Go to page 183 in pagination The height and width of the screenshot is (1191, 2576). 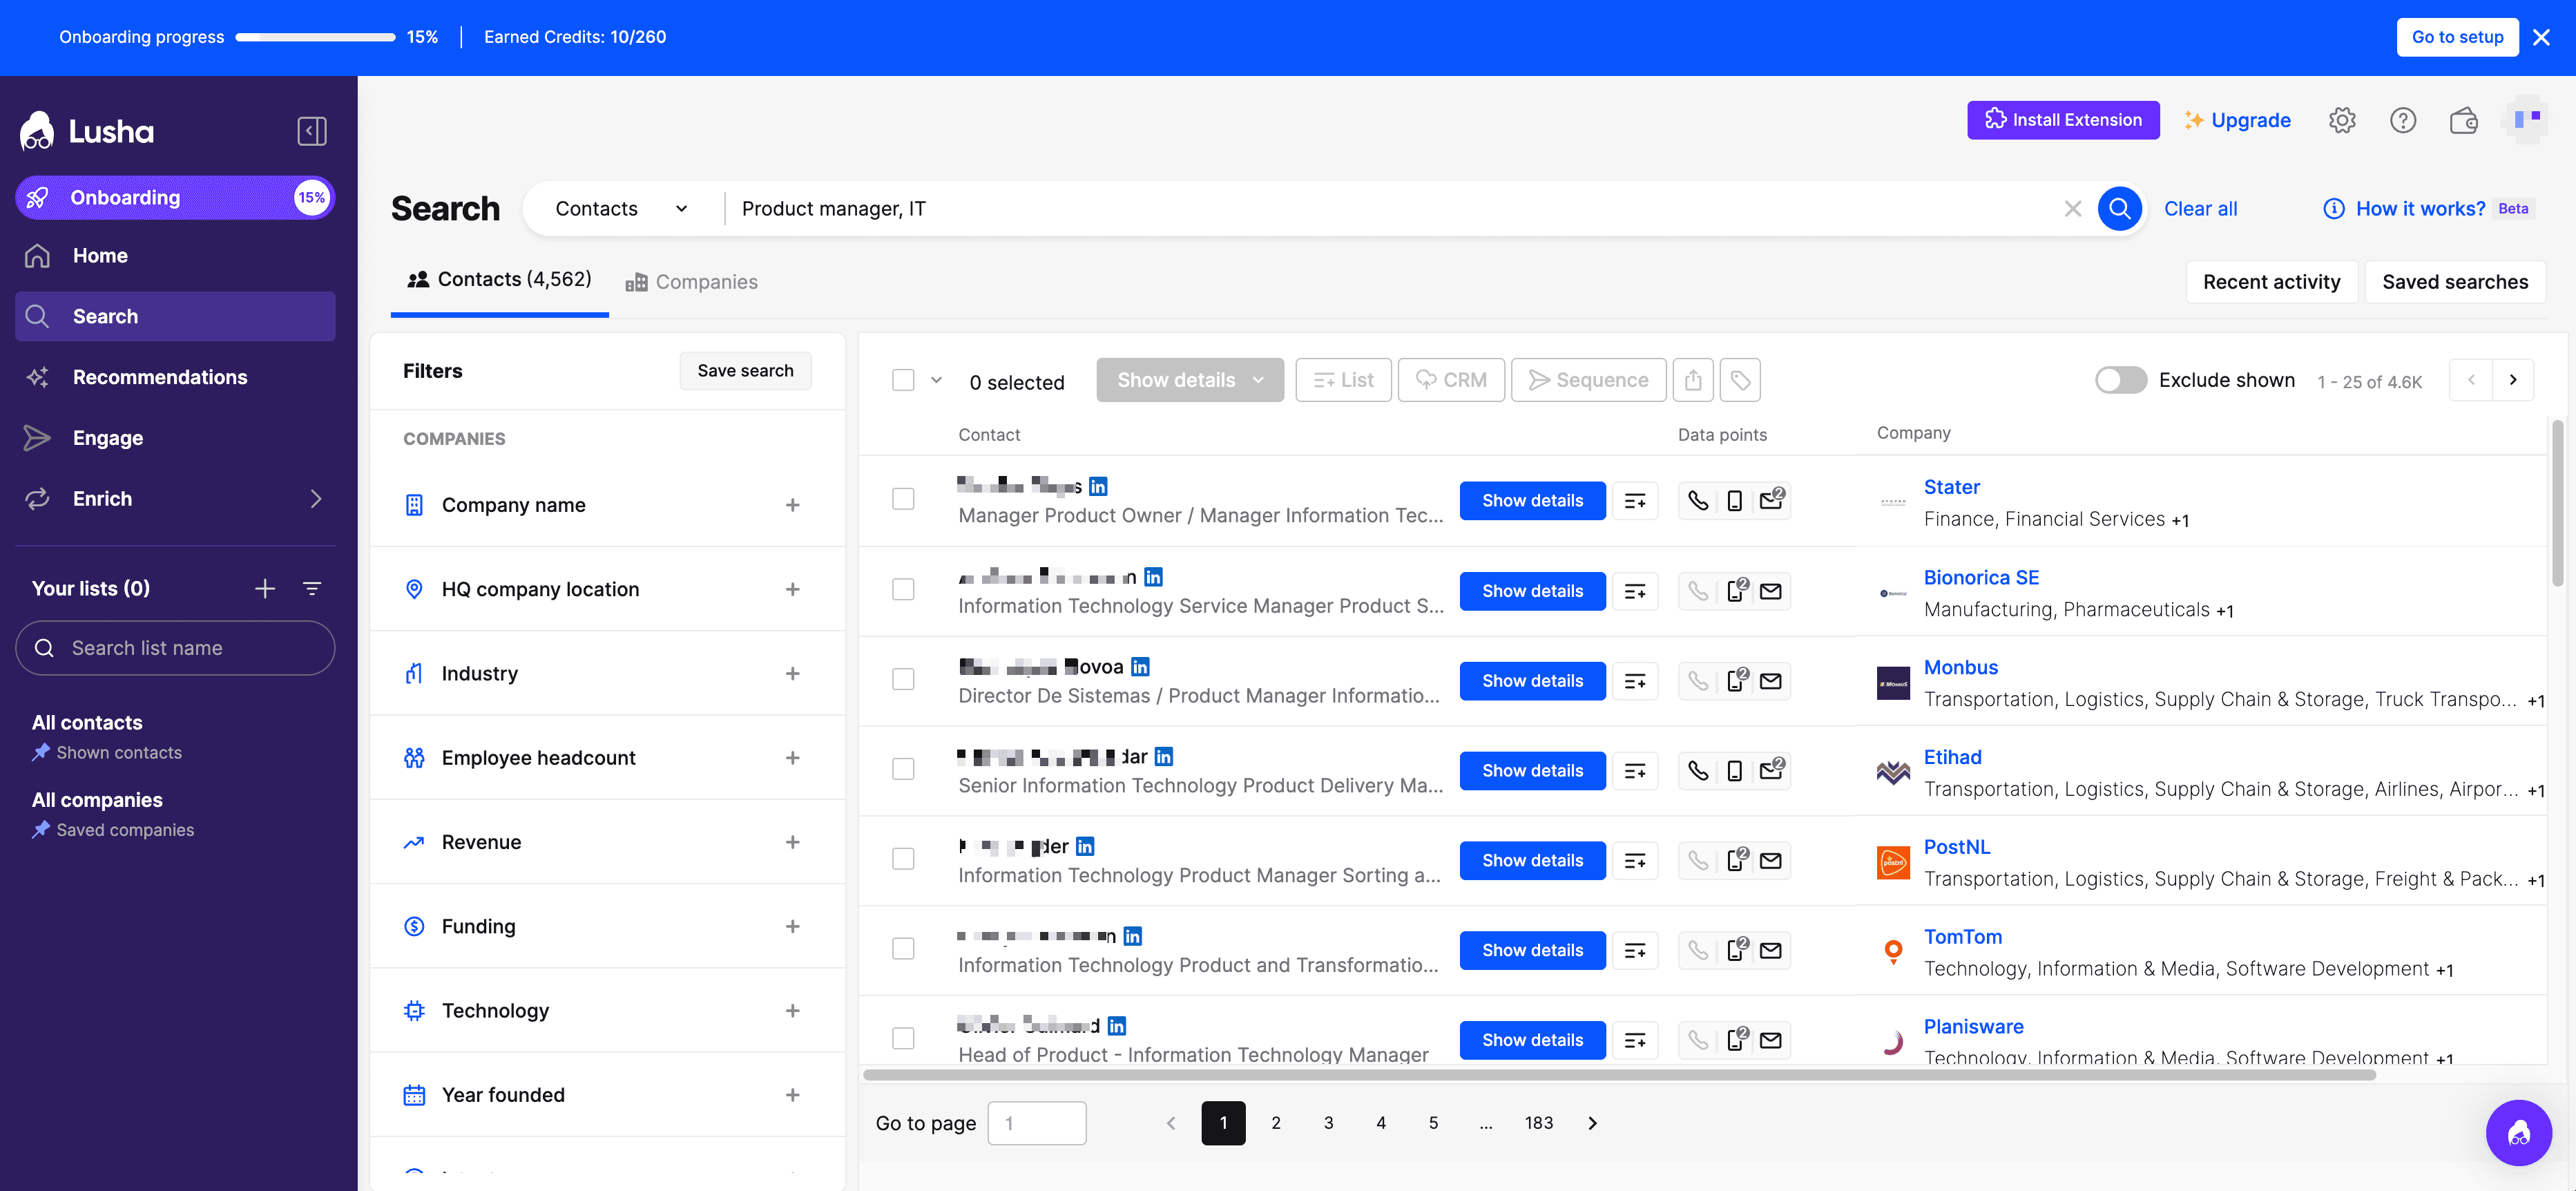[1538, 1123]
